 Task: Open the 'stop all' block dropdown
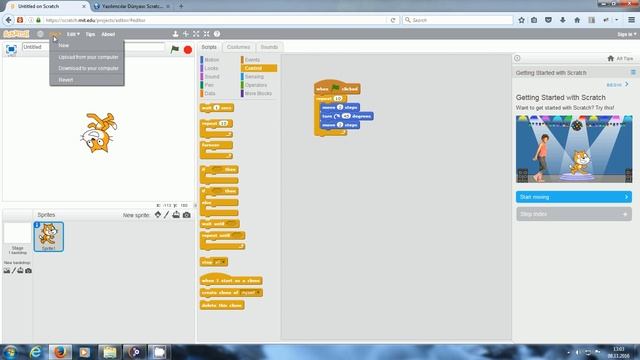tap(223, 262)
